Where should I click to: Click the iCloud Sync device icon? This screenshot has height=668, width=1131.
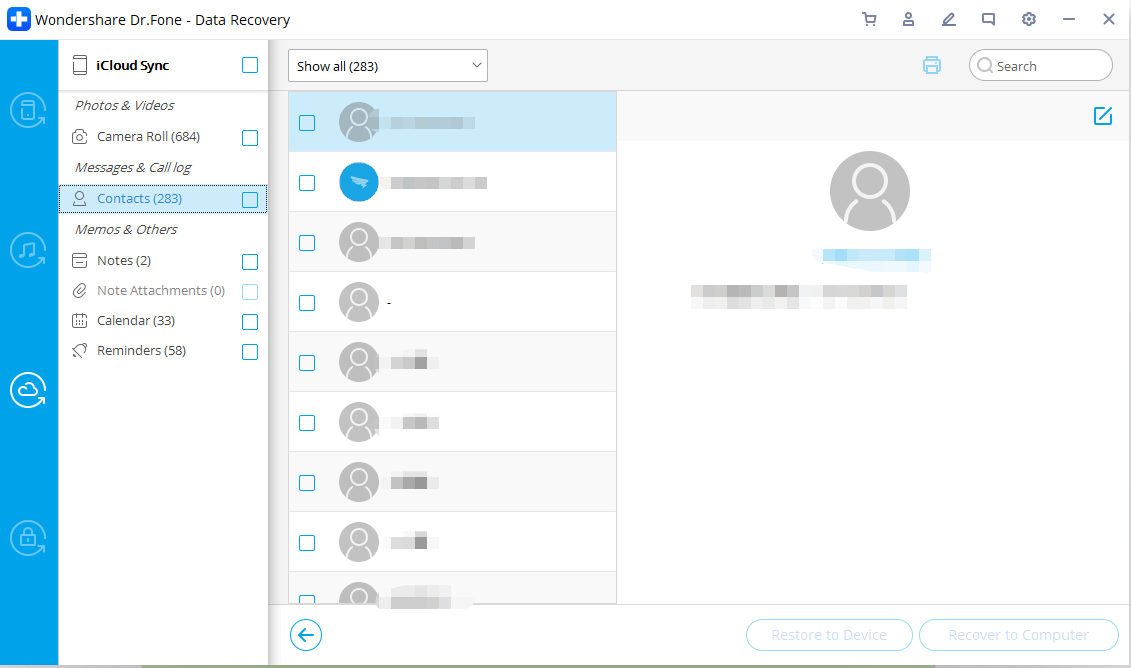point(80,66)
